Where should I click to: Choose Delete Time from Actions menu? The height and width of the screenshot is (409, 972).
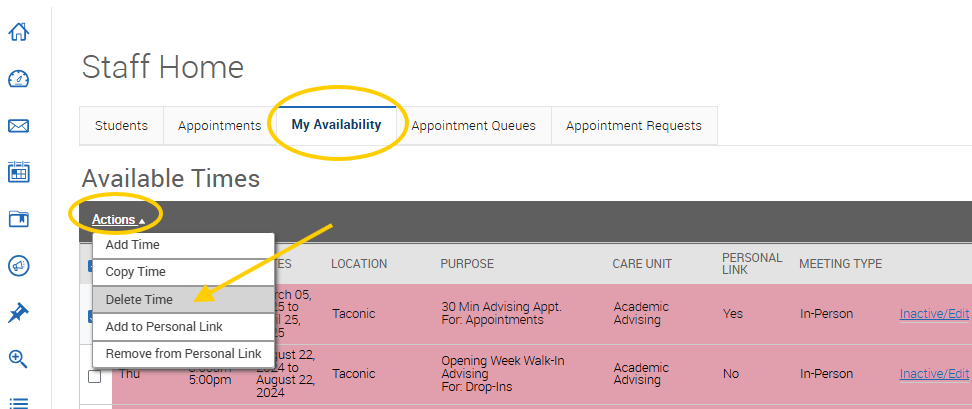[x=139, y=299]
